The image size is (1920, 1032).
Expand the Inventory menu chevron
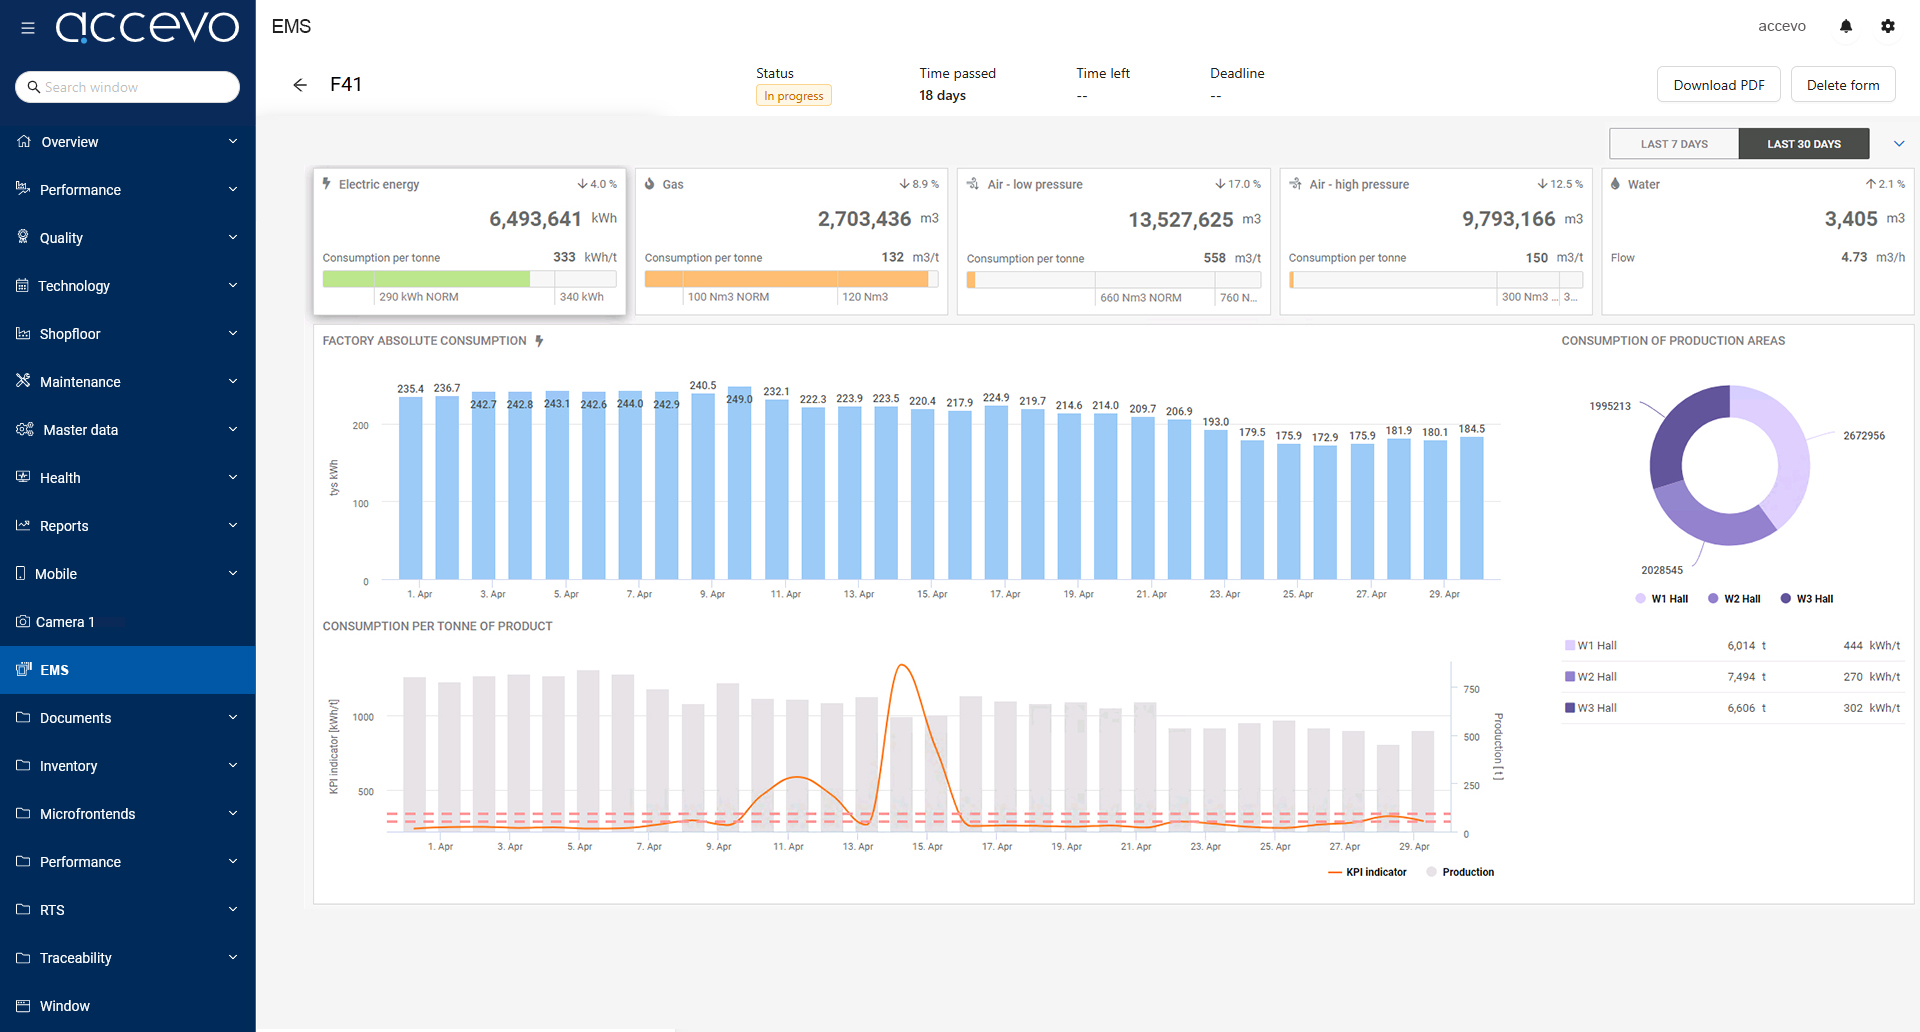233,765
